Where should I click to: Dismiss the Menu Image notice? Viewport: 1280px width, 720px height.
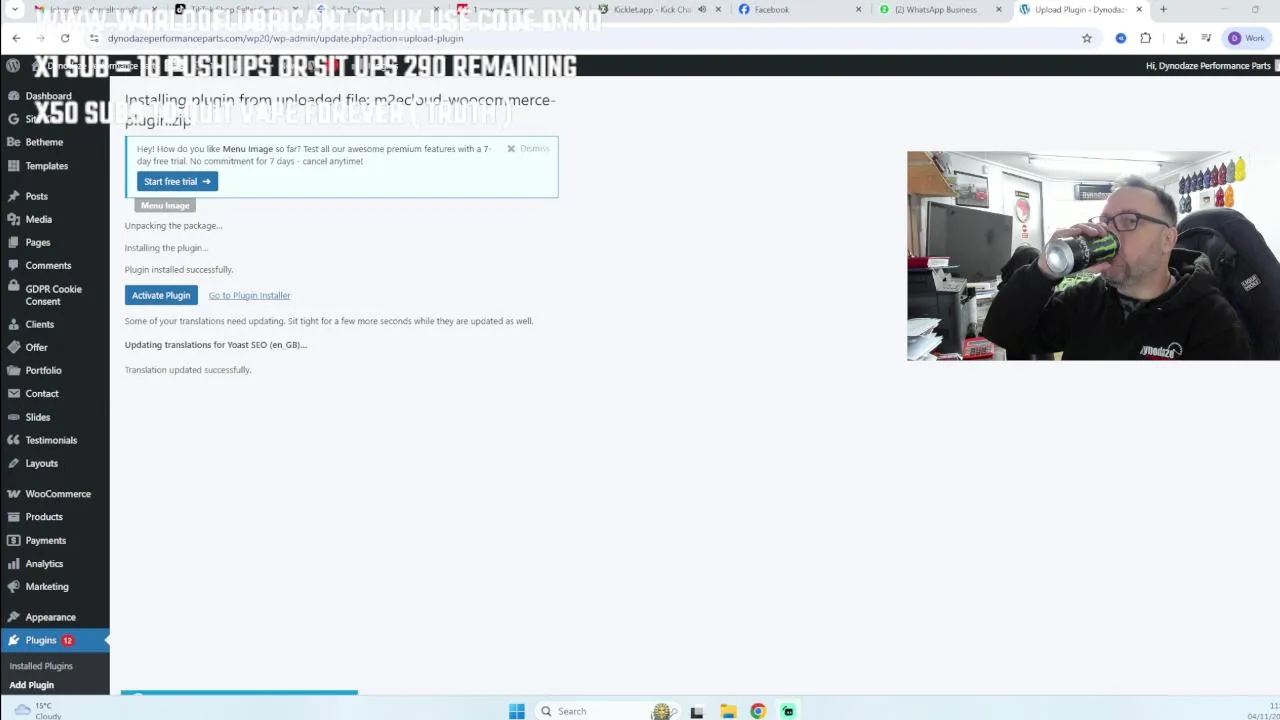point(528,148)
